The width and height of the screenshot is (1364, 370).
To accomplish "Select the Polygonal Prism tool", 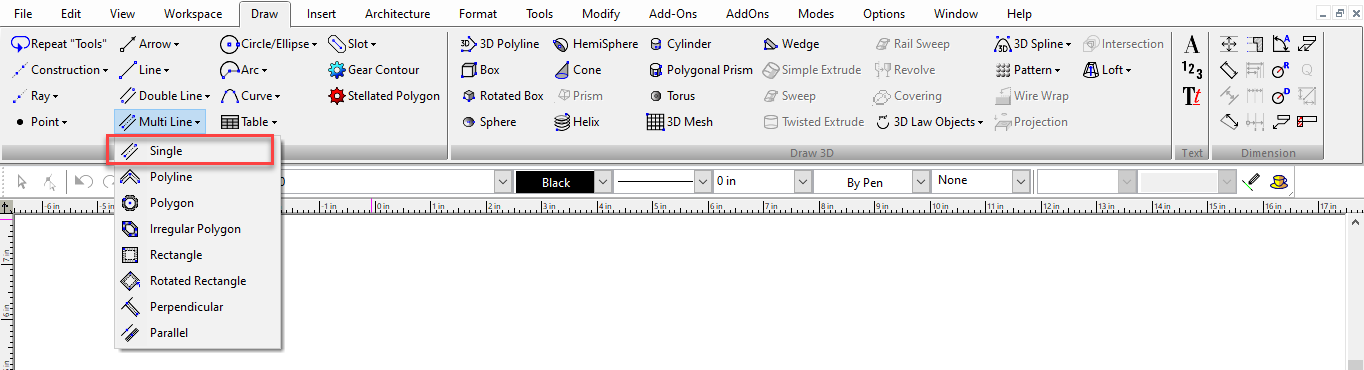I will point(699,70).
